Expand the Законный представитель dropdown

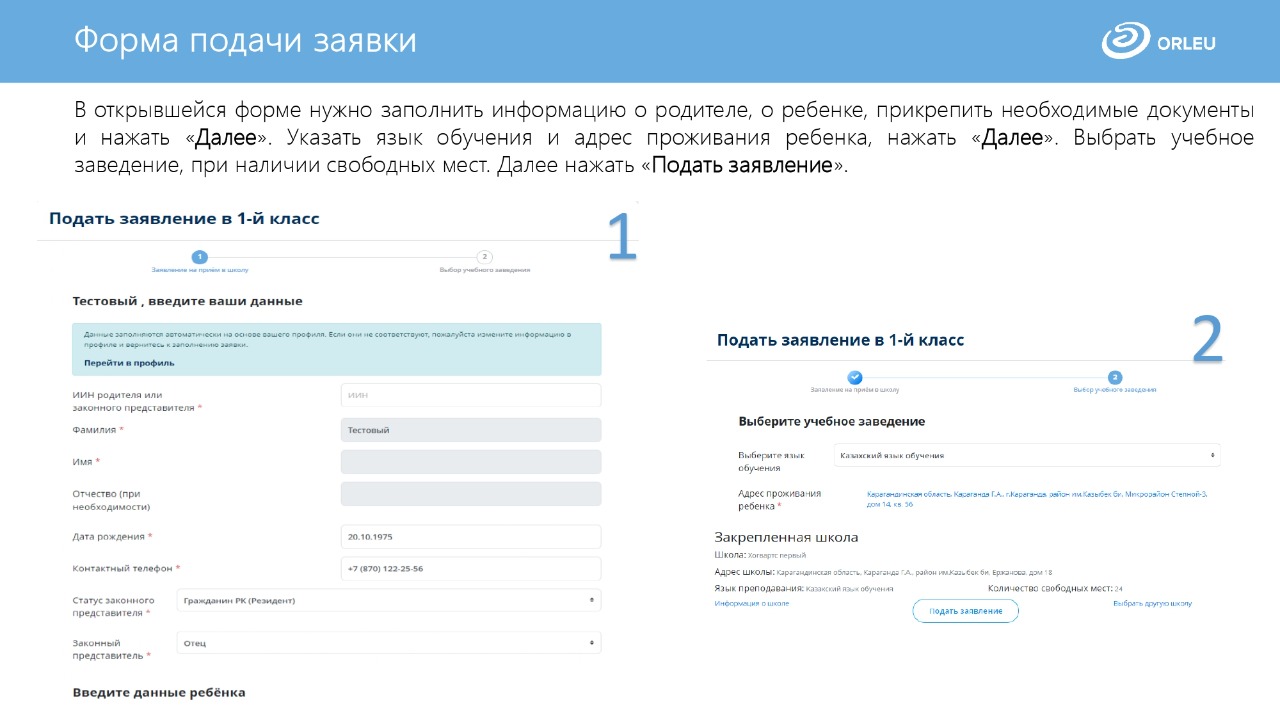click(388, 643)
